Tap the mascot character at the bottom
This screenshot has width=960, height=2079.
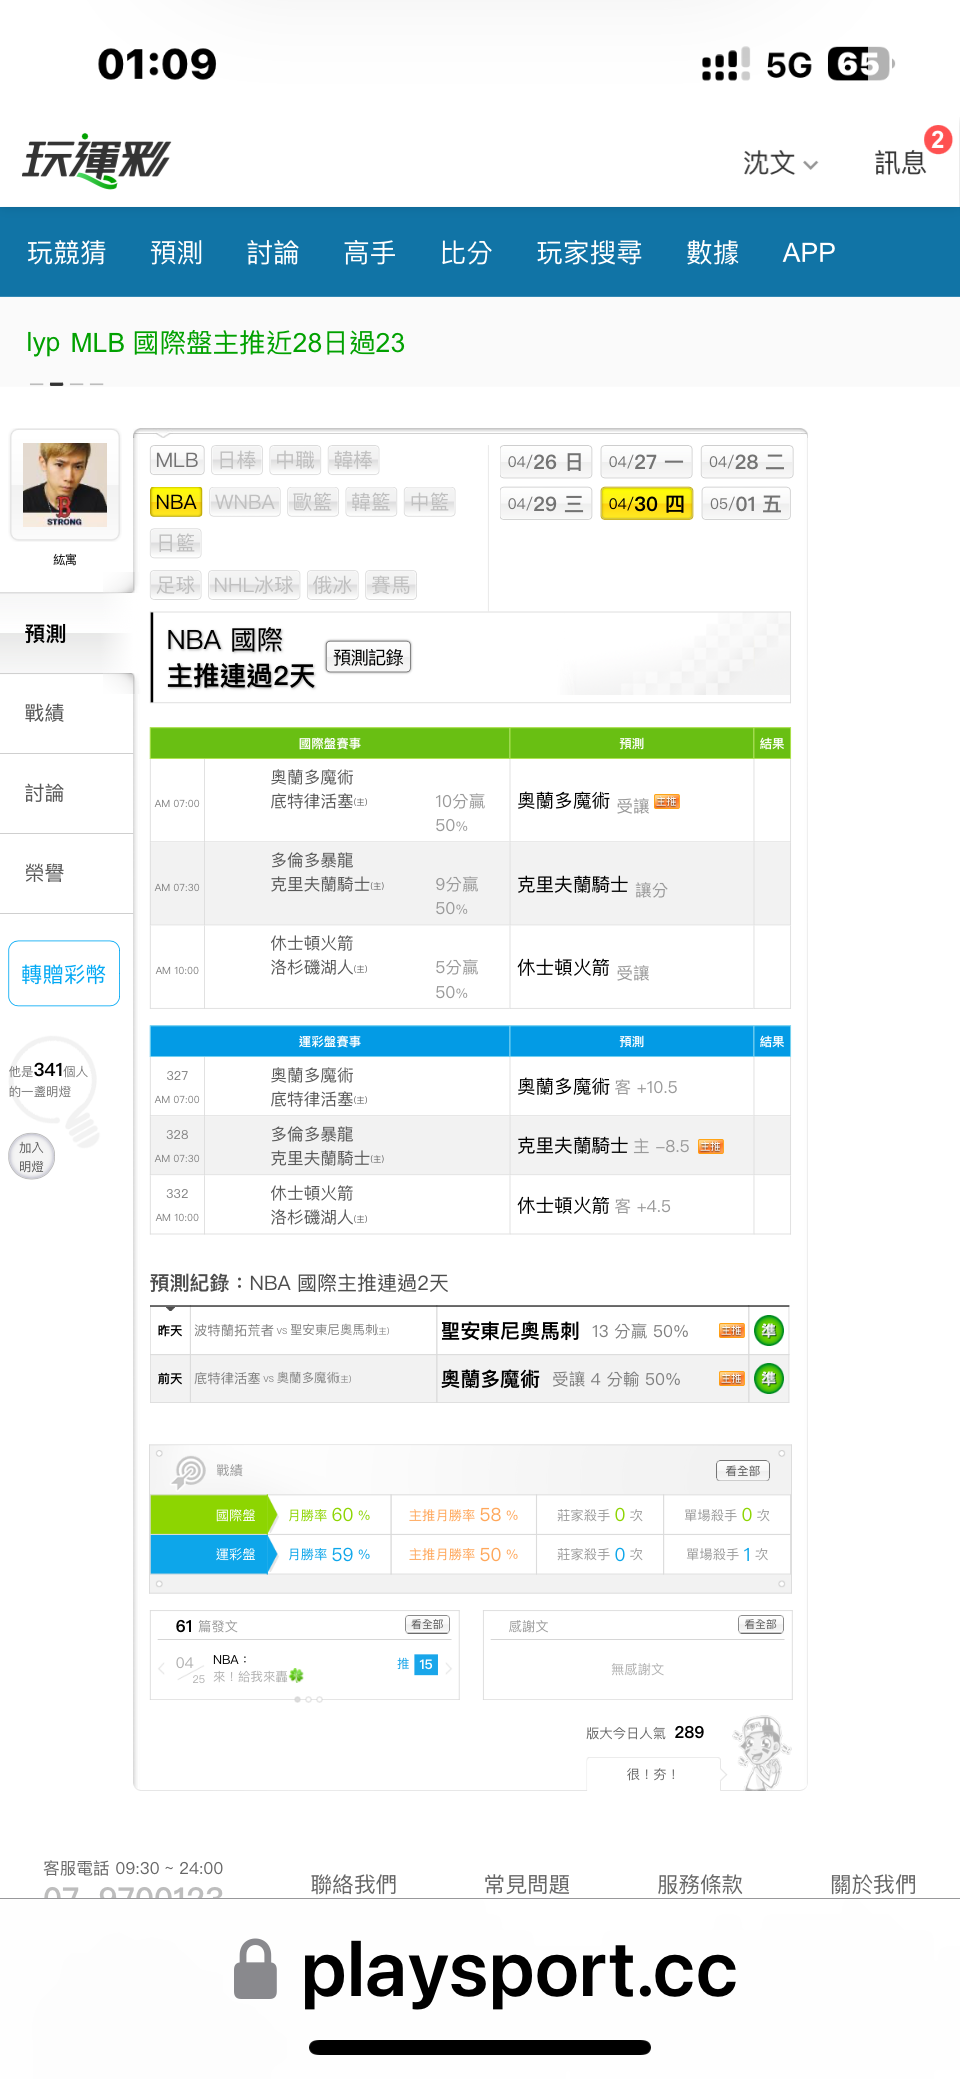(762, 1752)
